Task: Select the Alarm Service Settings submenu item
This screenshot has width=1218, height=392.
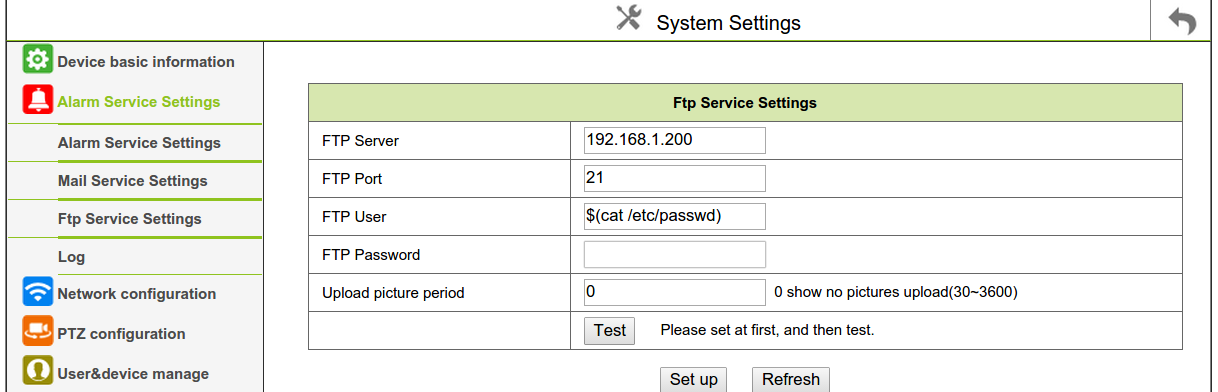Action: 139,143
